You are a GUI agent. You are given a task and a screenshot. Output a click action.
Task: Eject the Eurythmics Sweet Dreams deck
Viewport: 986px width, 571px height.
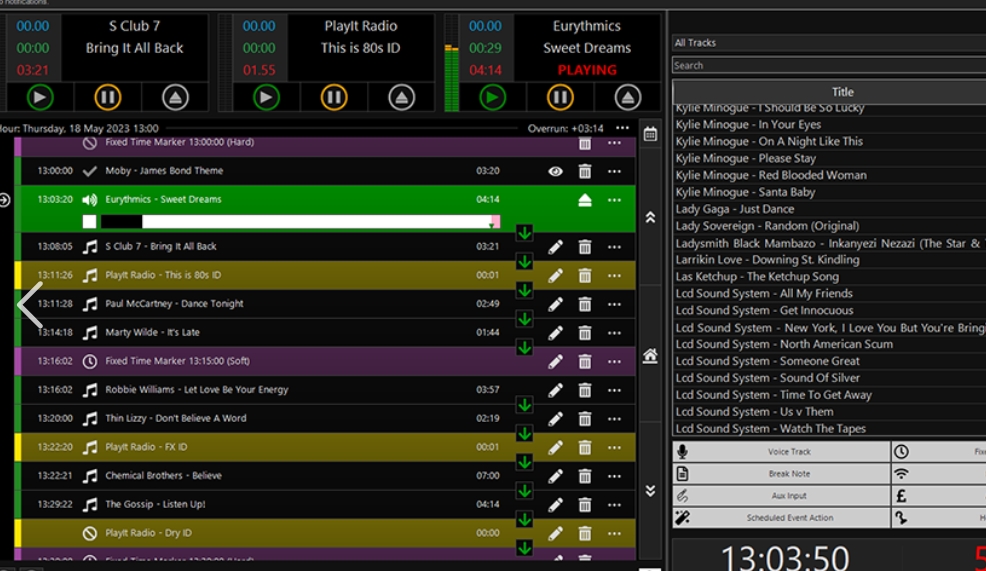(x=628, y=97)
